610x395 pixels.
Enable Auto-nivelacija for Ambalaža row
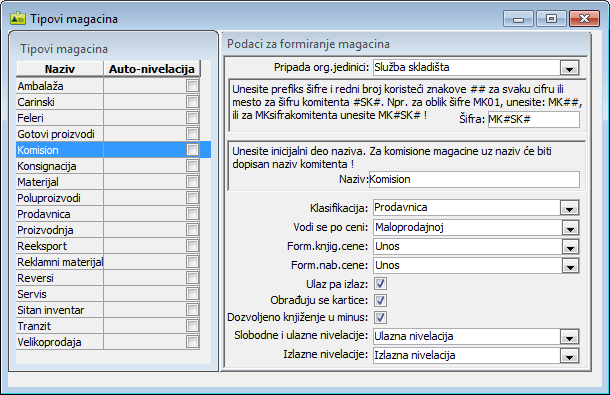192,86
